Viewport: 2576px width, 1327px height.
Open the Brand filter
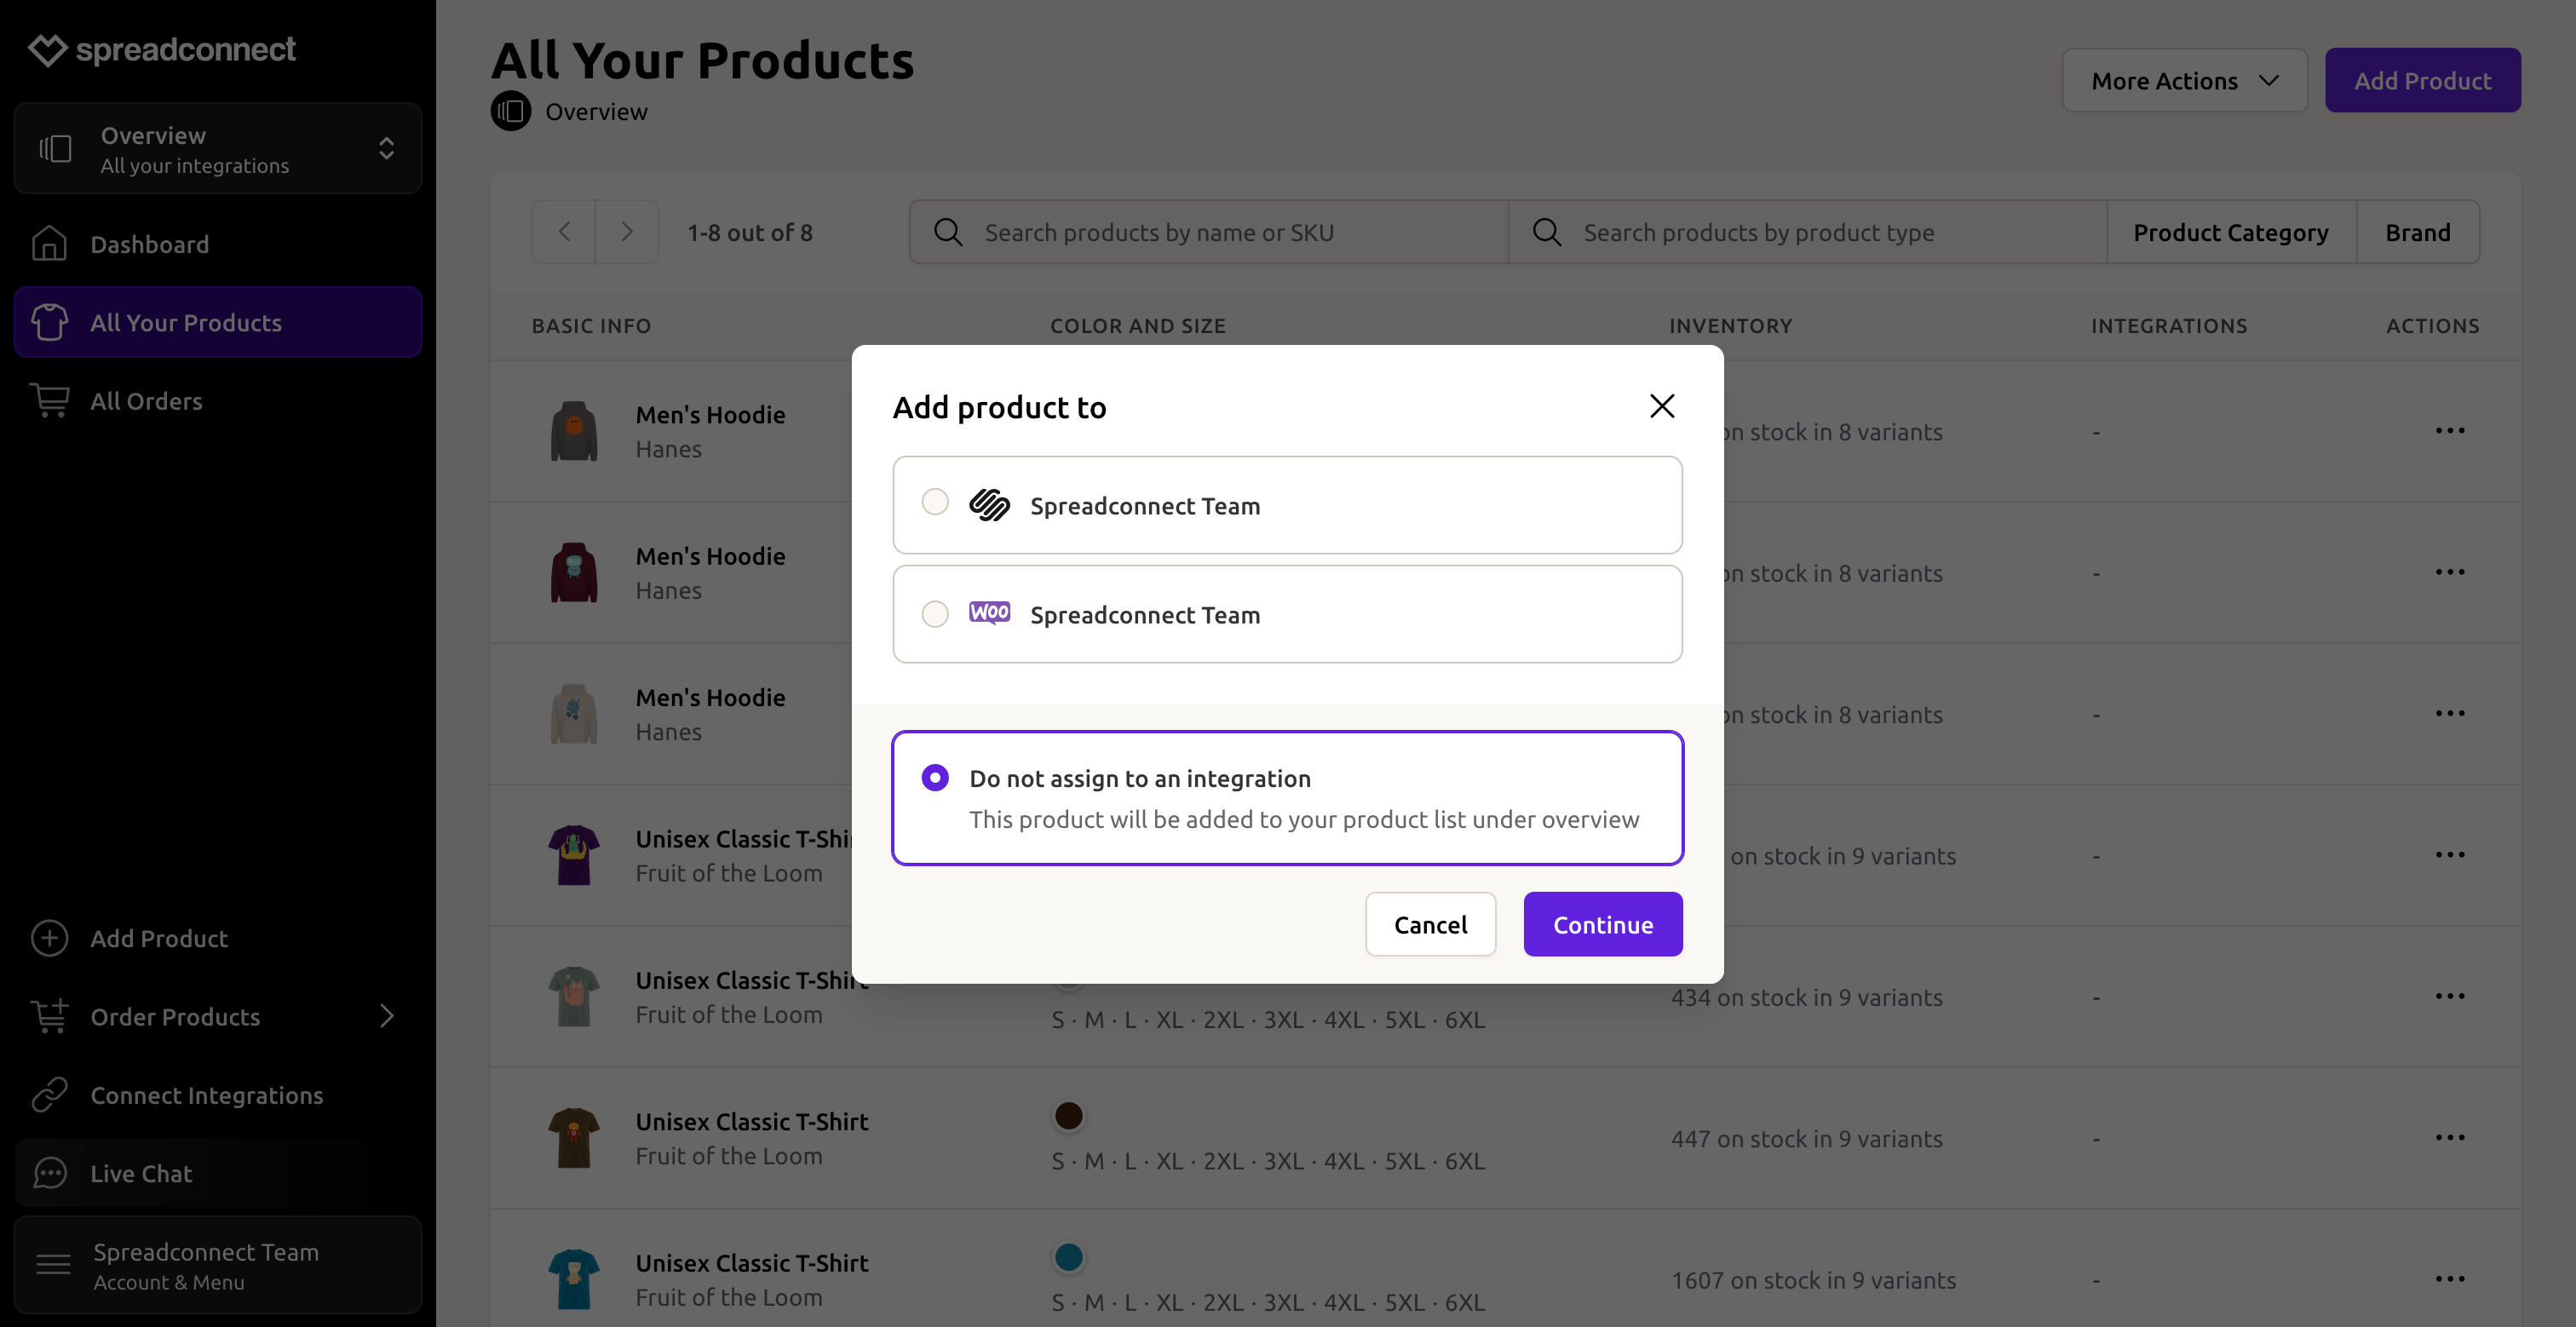click(2418, 232)
